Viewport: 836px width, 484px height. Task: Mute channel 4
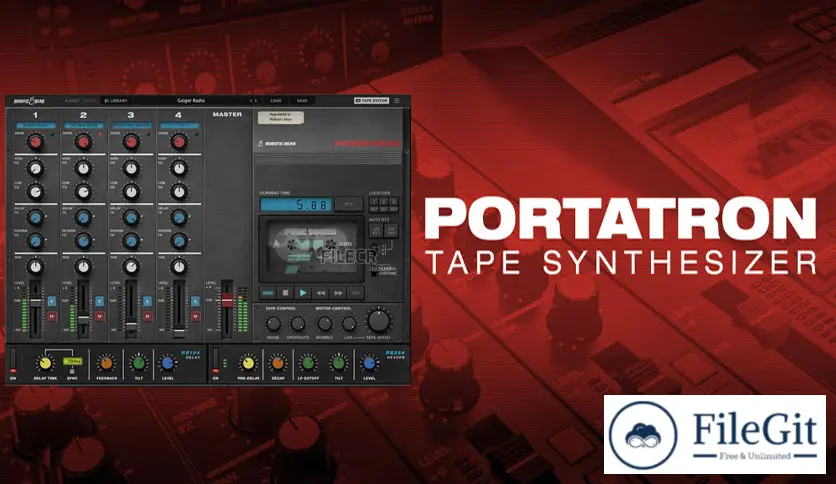point(195,317)
